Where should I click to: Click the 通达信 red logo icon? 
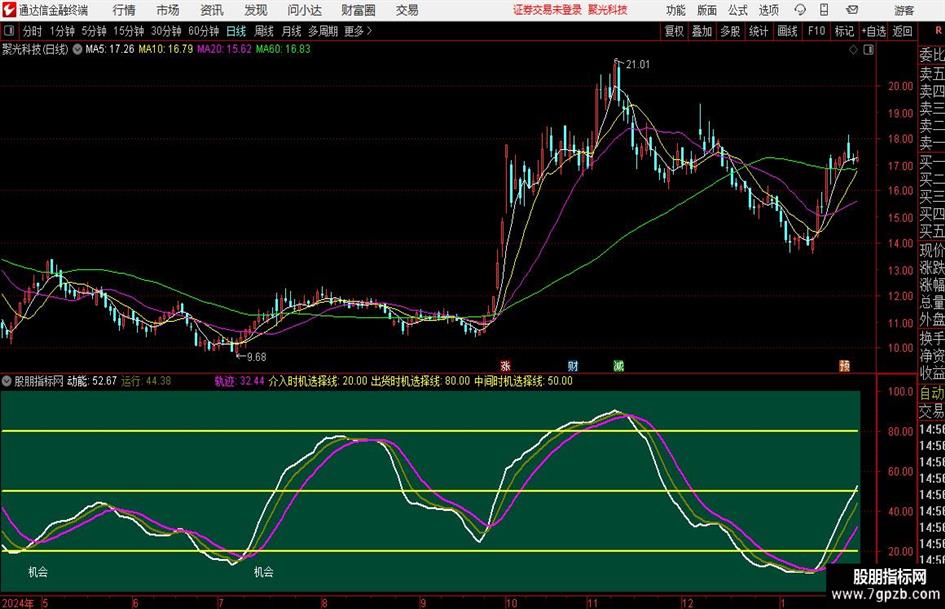tap(8, 10)
